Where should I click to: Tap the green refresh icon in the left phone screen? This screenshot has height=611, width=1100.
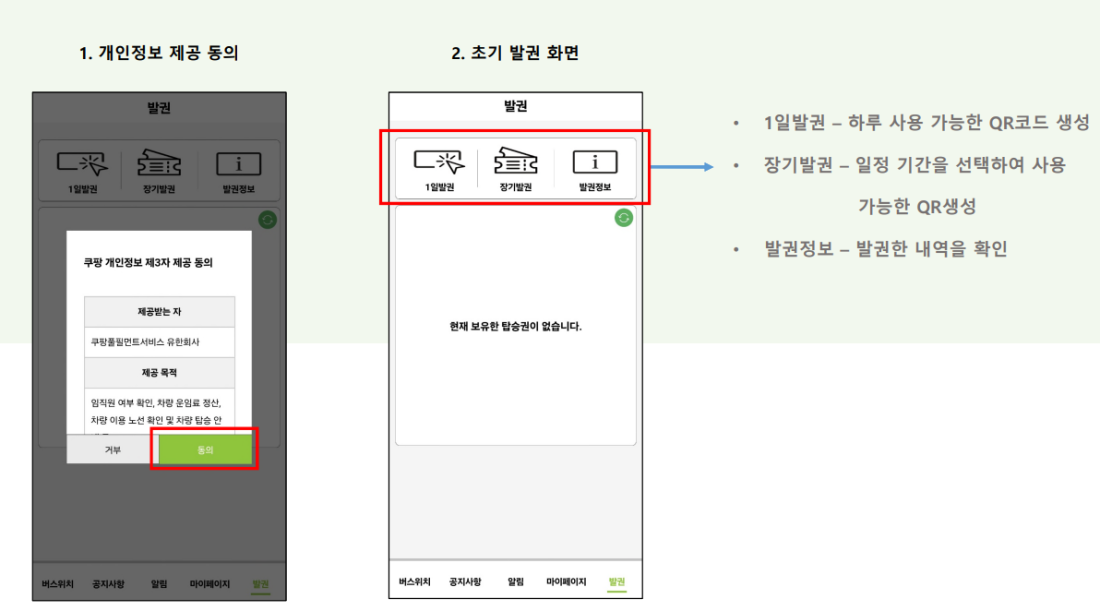pos(267,220)
